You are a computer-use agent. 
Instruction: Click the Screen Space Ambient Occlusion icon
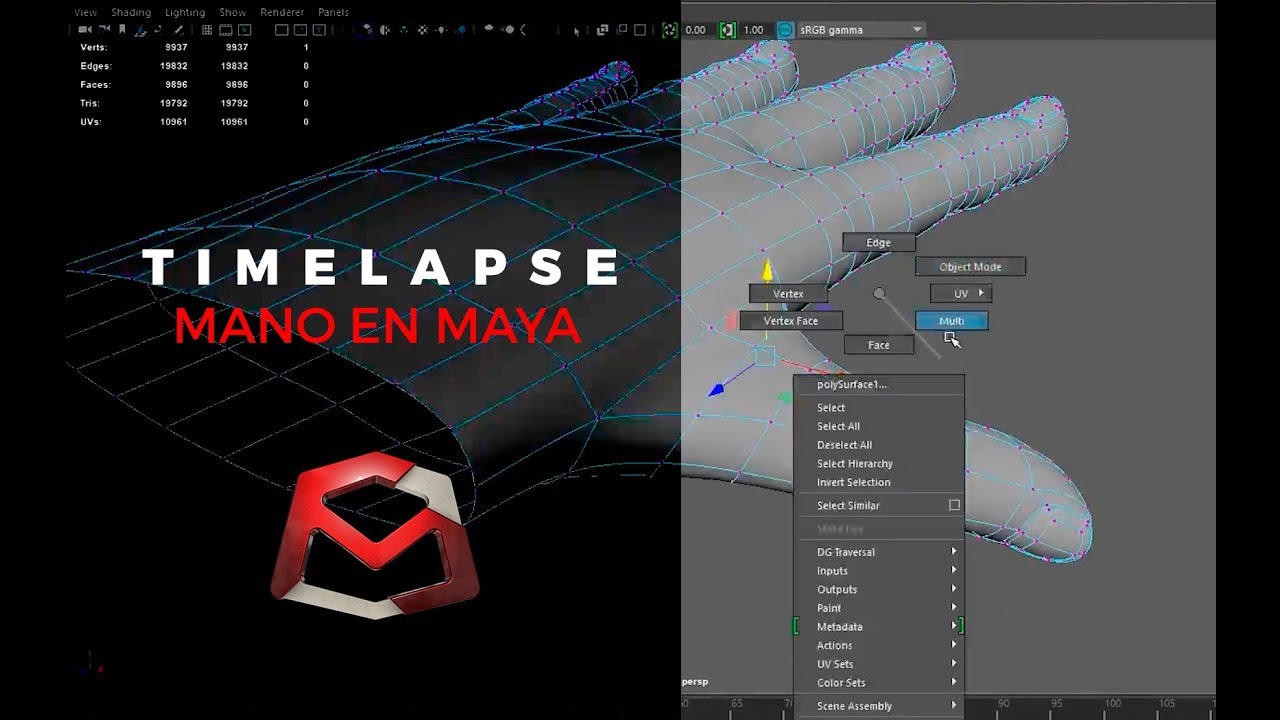point(489,29)
